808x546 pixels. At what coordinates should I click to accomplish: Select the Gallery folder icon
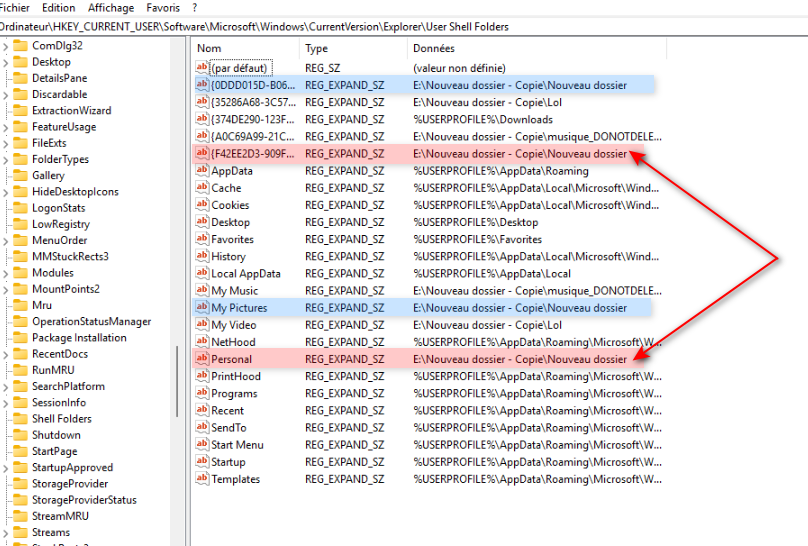[x=20, y=175]
